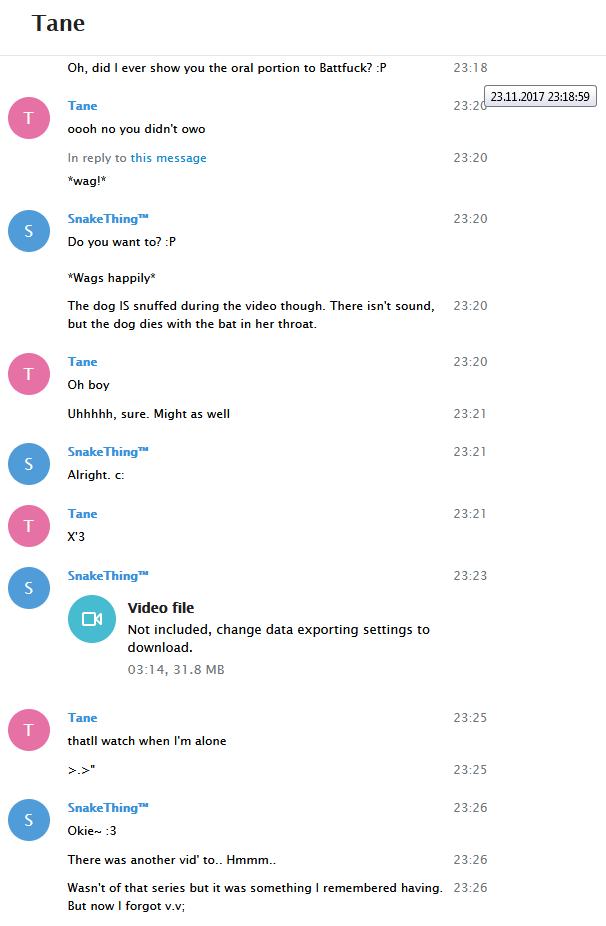Click the blue S avatar beside the Video file attachment
The image size is (606, 926).
coord(29,588)
